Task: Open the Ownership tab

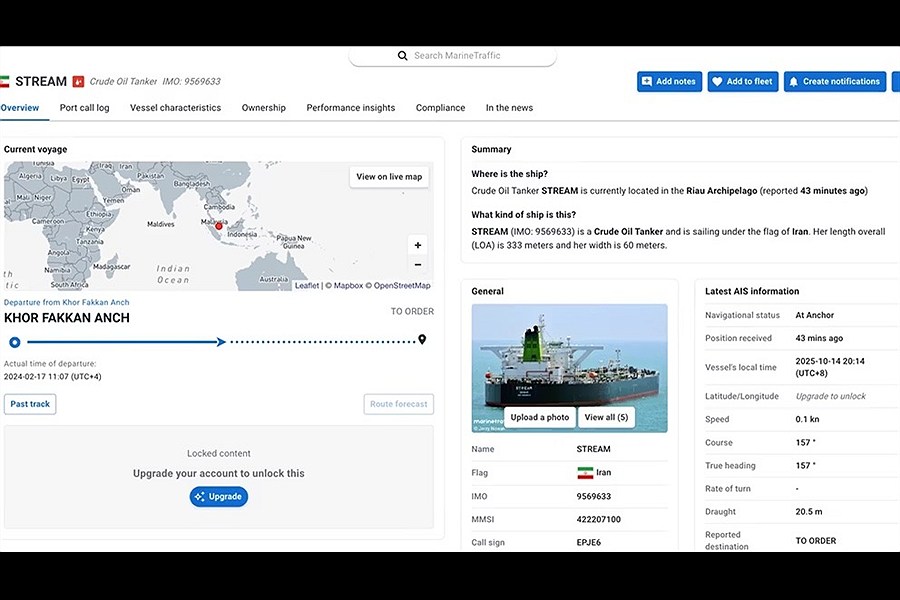Action: point(263,108)
